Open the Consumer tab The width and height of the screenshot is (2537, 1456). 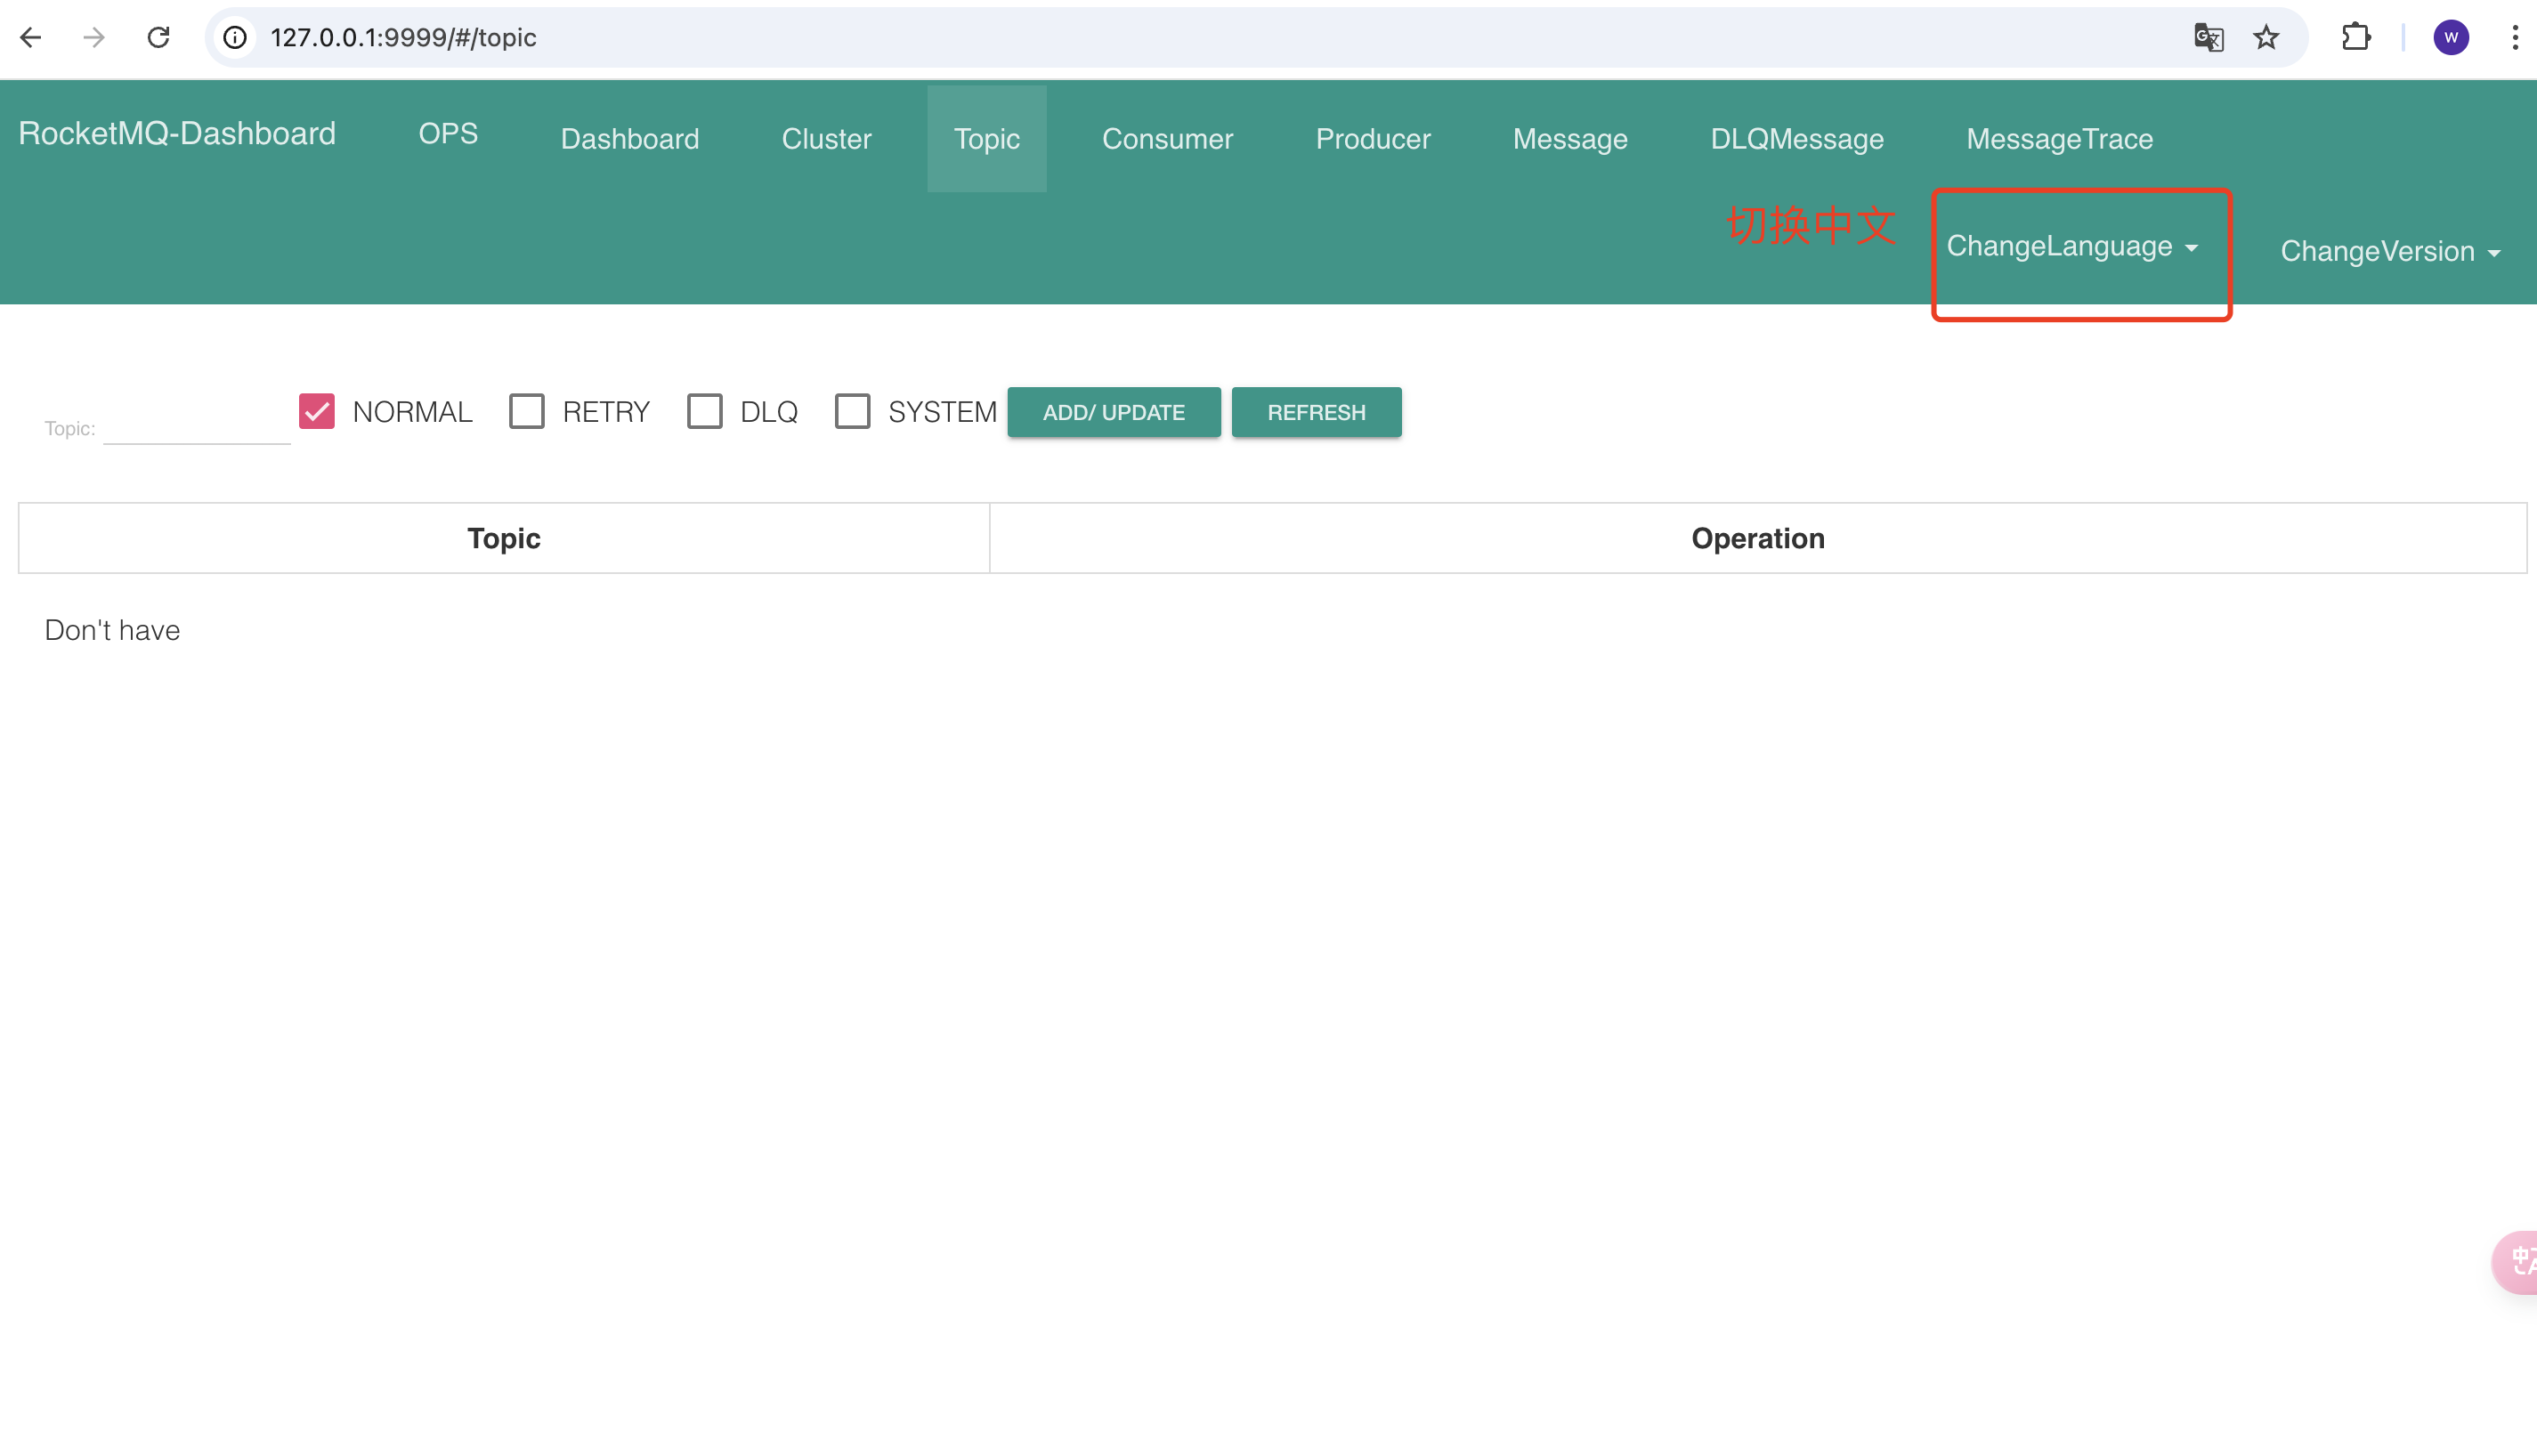(1167, 139)
